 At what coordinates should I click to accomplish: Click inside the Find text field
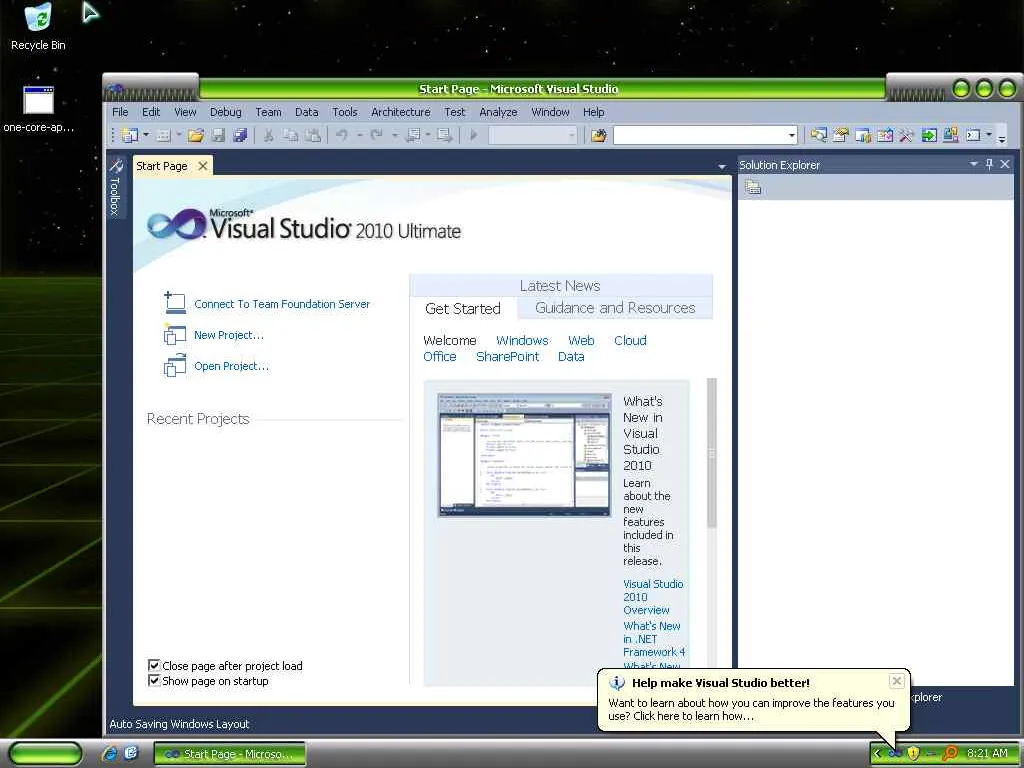pos(699,135)
